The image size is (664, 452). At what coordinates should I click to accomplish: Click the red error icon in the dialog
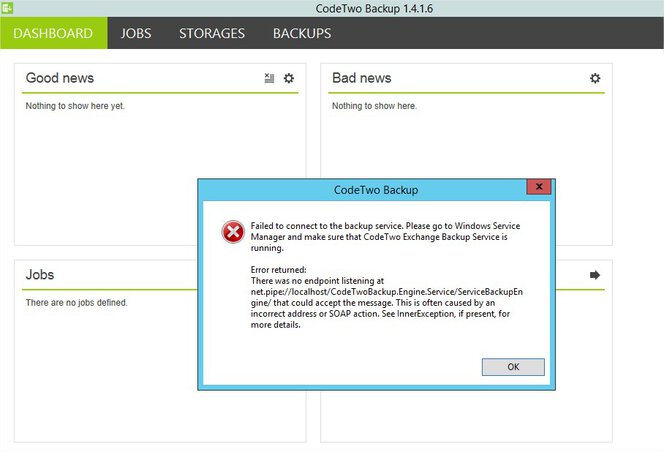pyautogui.click(x=233, y=232)
